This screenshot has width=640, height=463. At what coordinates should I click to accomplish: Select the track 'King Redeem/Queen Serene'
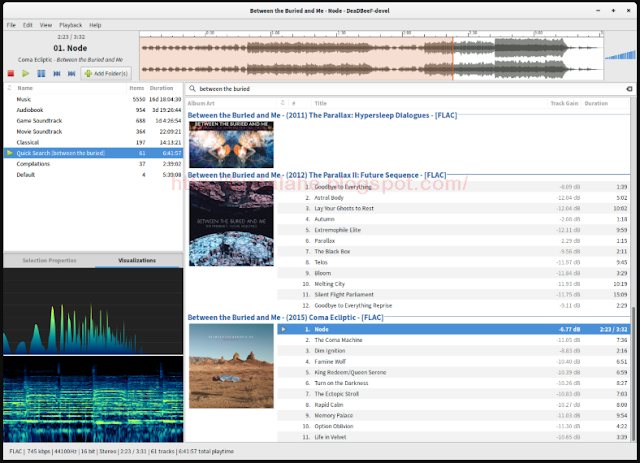453,372
